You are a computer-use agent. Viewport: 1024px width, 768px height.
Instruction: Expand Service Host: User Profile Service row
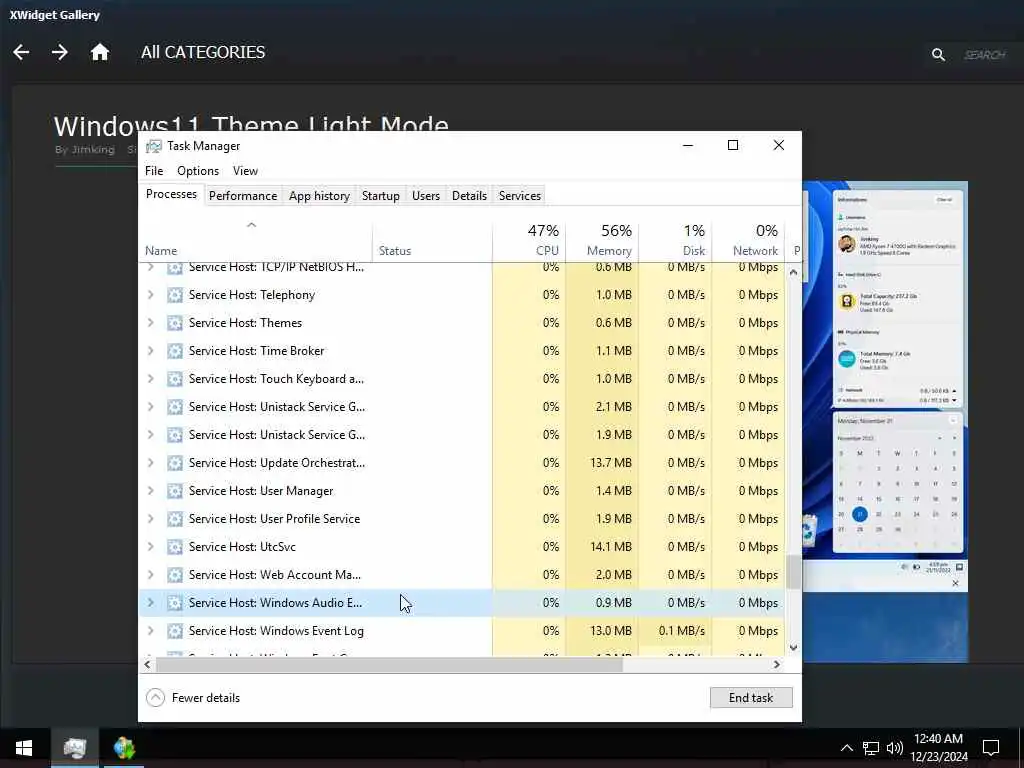[x=151, y=519]
